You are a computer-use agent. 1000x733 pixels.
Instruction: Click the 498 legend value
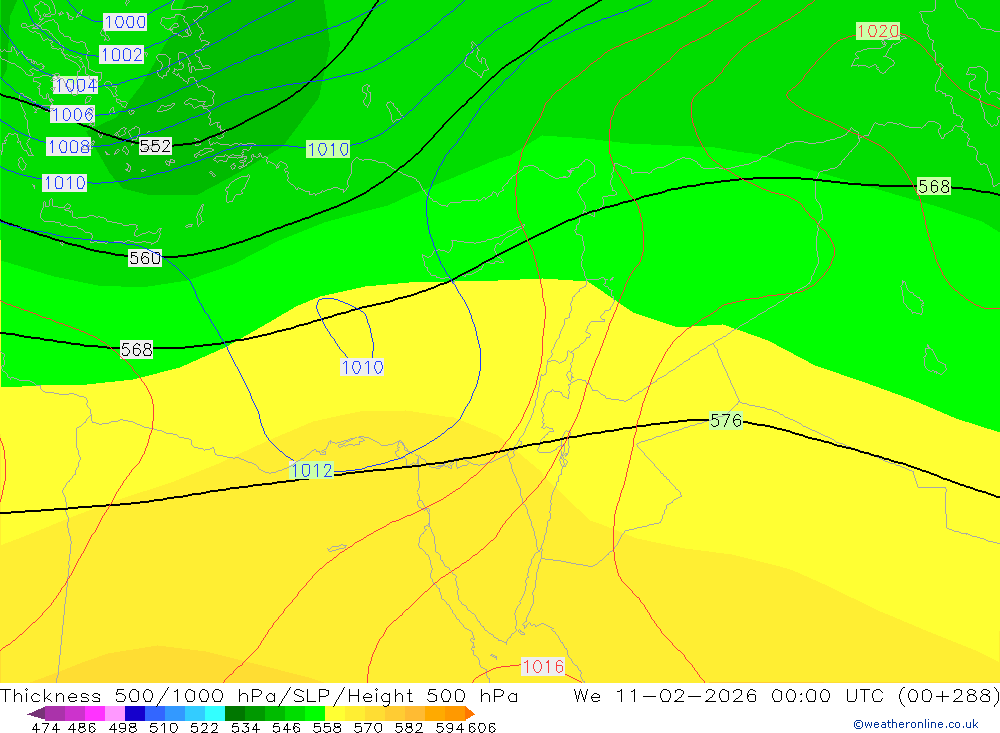[123, 728]
